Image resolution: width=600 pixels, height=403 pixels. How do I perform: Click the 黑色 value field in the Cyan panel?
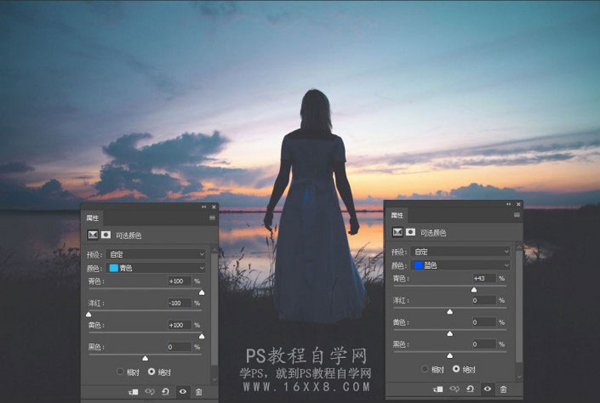179,347
